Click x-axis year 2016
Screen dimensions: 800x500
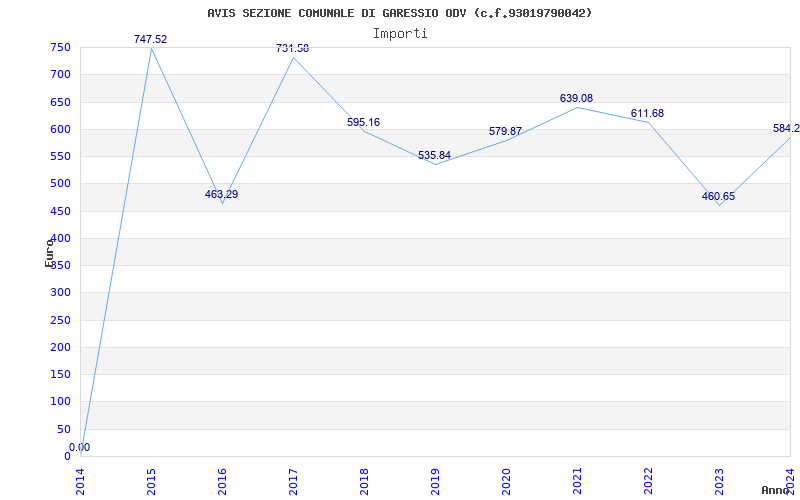222,482
